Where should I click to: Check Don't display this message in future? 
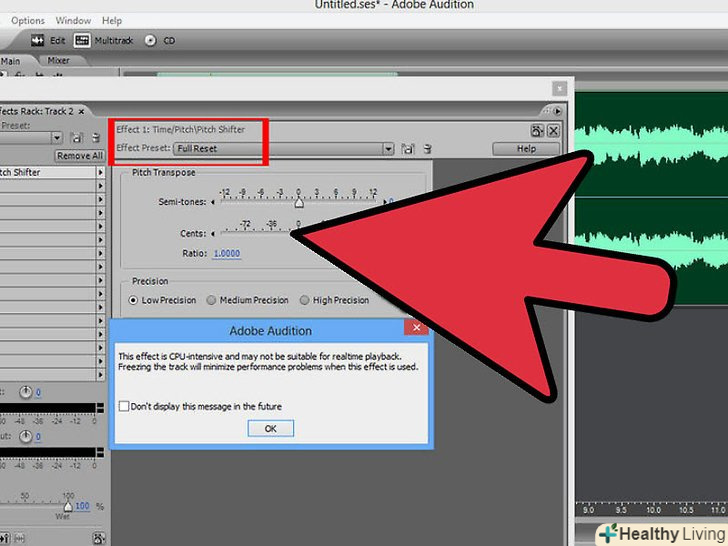124,406
